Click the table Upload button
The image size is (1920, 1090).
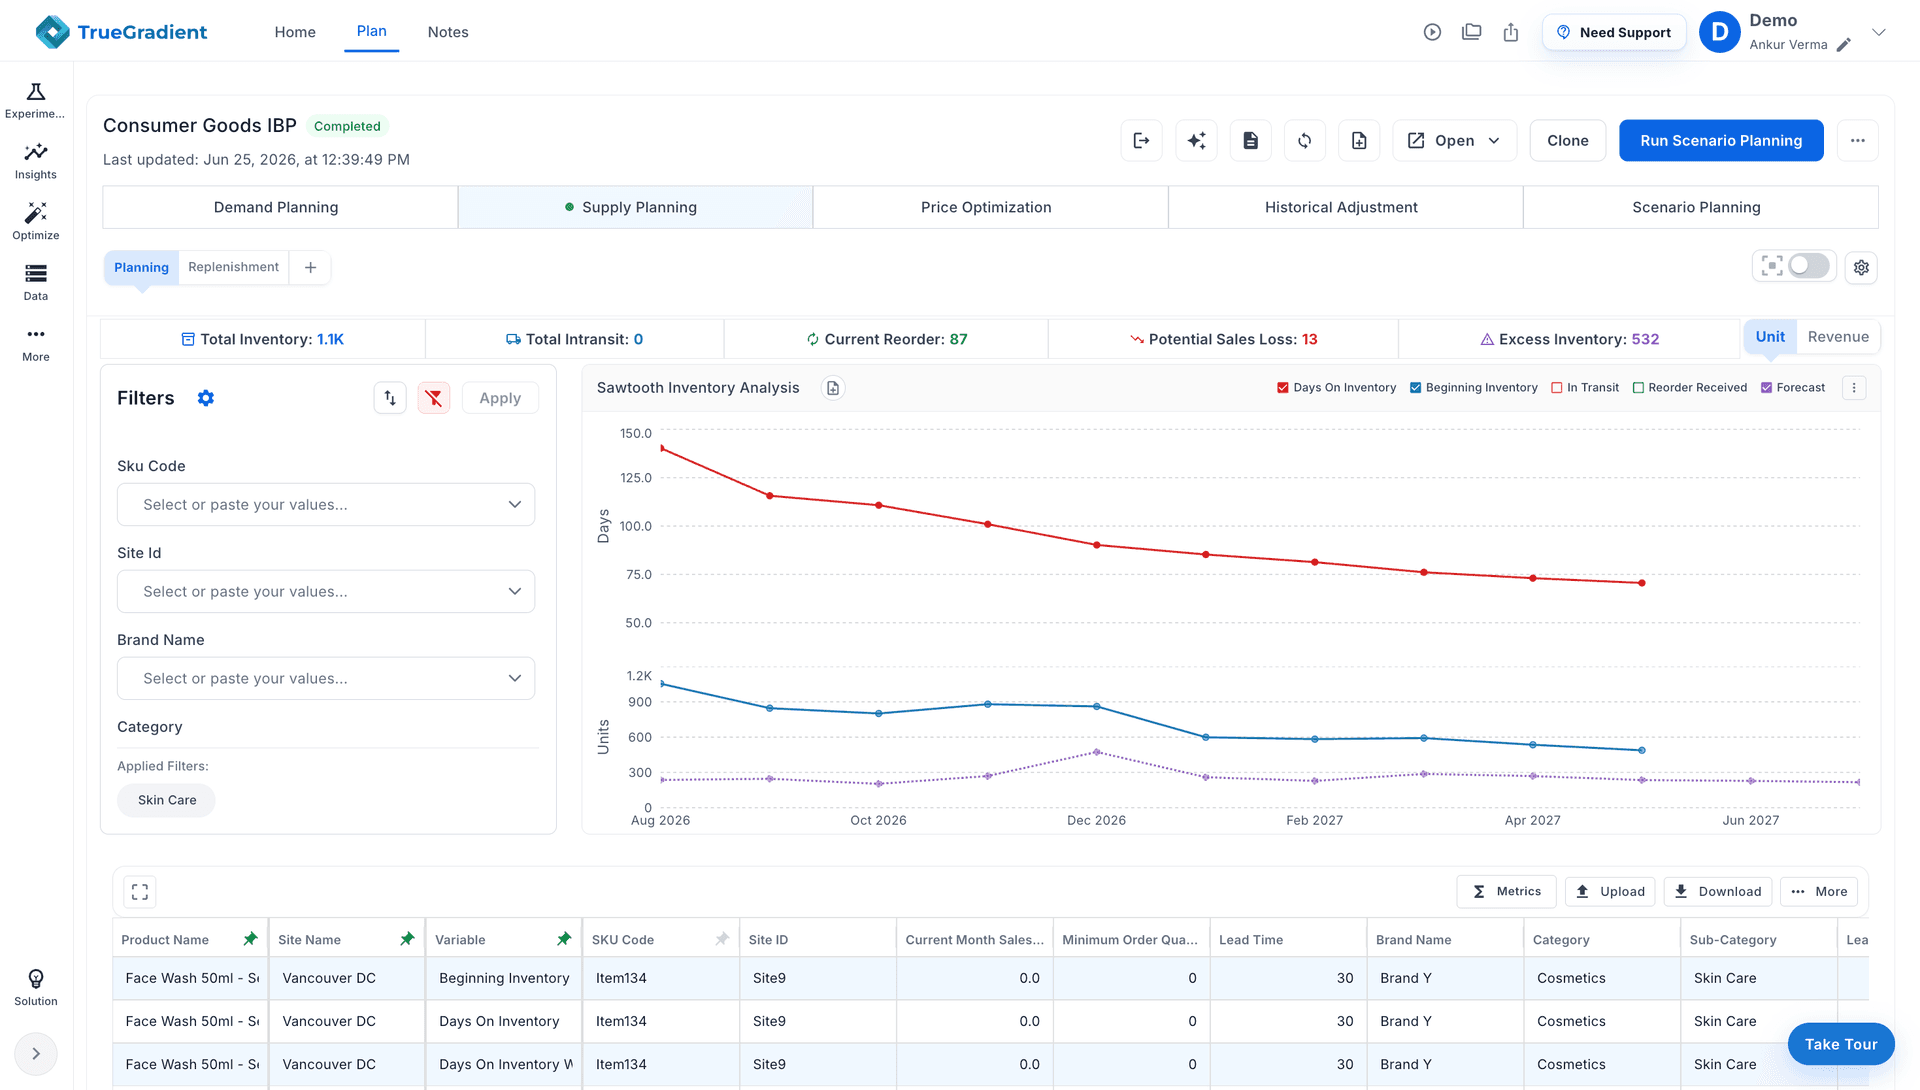tap(1610, 892)
